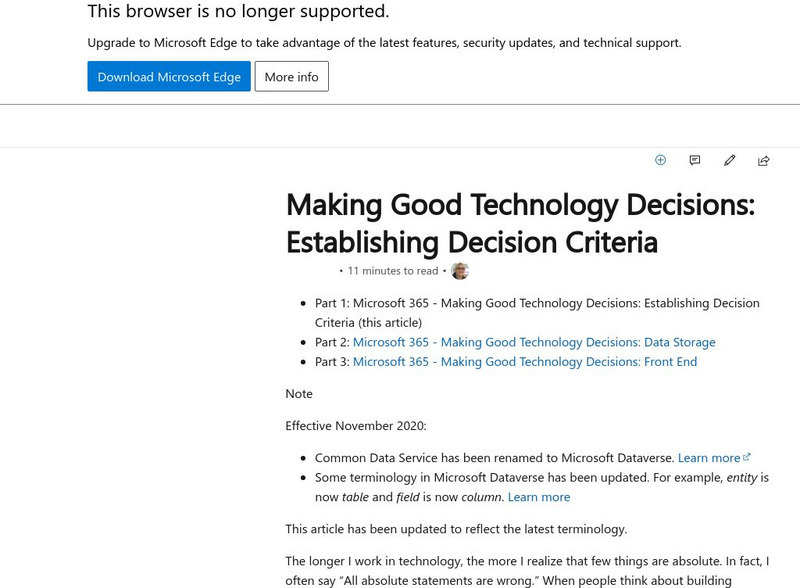This screenshot has width=800, height=588.
Task: Click Learn more link about terminology update
Action: [538, 497]
